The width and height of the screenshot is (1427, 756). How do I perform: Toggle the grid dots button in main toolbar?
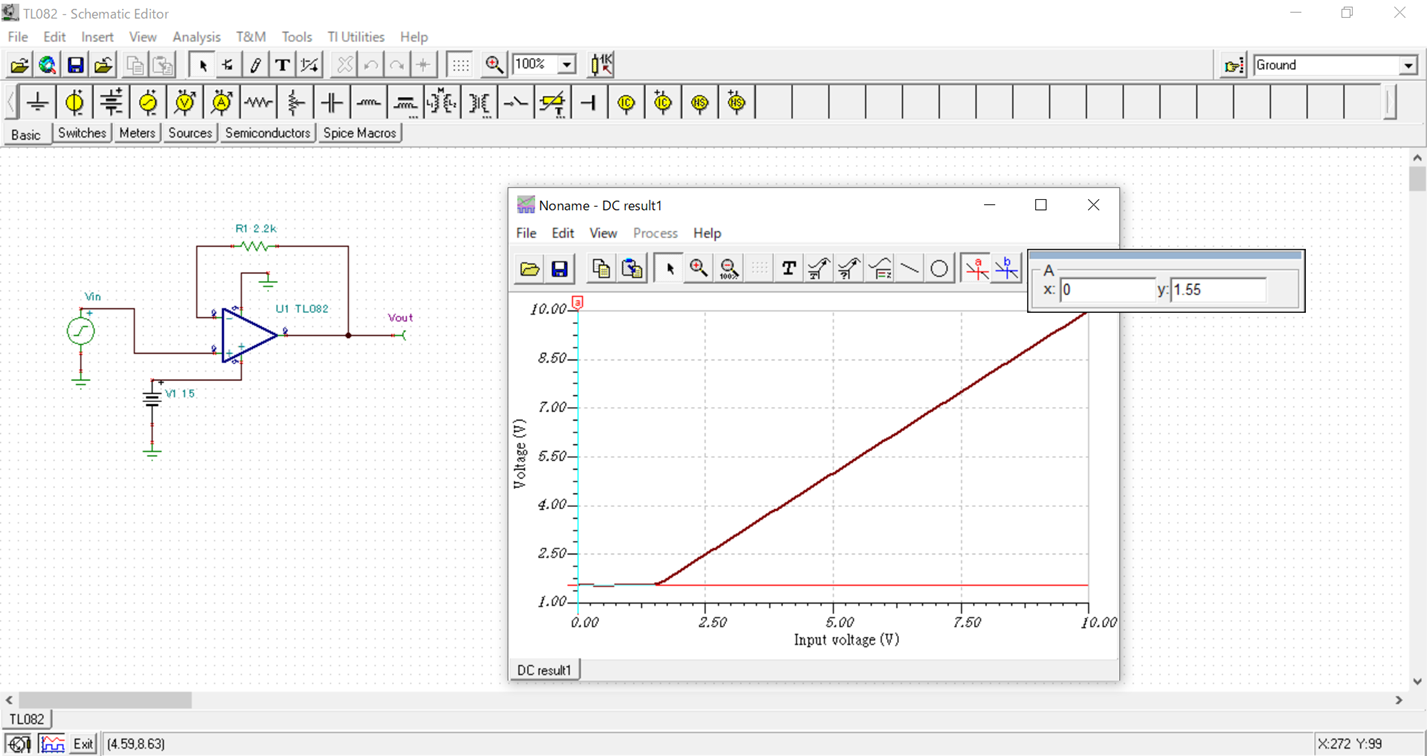[x=460, y=65]
